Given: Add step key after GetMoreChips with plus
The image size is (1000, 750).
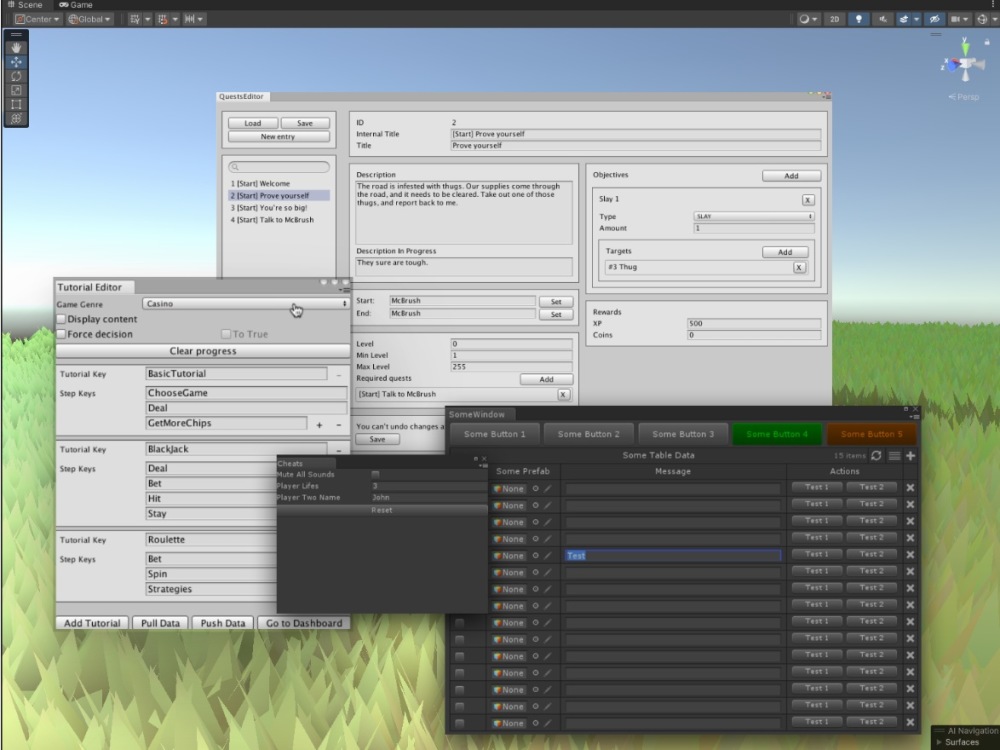Looking at the screenshot, I should click(320, 425).
